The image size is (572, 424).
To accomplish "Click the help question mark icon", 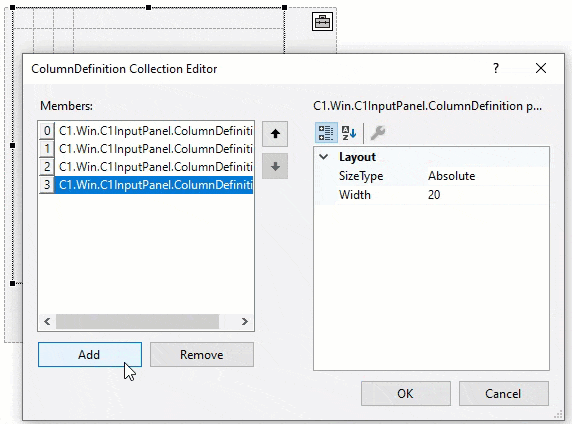I will pos(496,68).
